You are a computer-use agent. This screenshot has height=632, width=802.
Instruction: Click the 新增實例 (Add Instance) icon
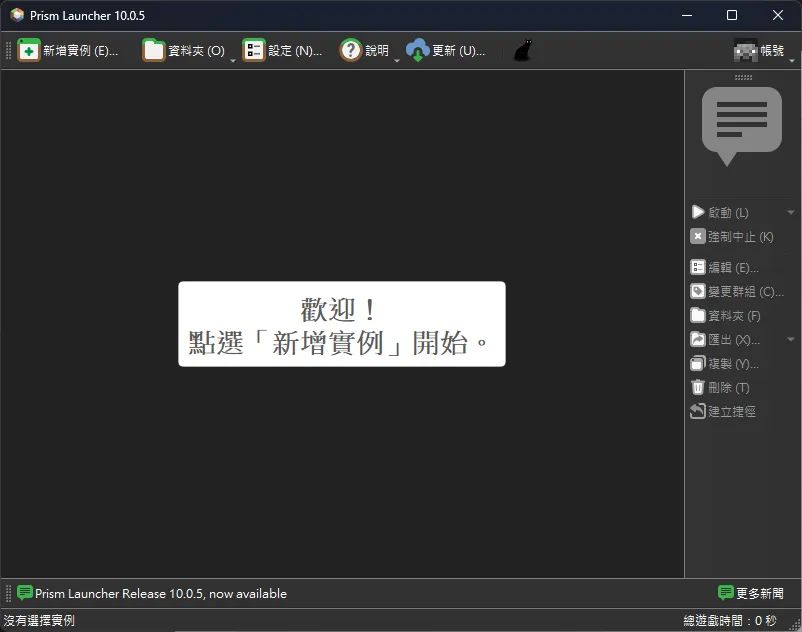pyautogui.click(x=28, y=49)
